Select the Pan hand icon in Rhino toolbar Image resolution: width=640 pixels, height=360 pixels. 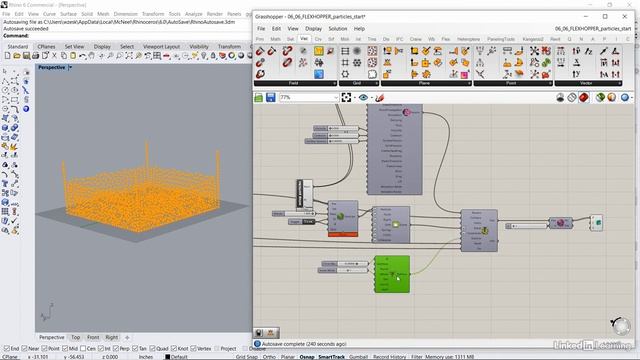click(x=91, y=56)
